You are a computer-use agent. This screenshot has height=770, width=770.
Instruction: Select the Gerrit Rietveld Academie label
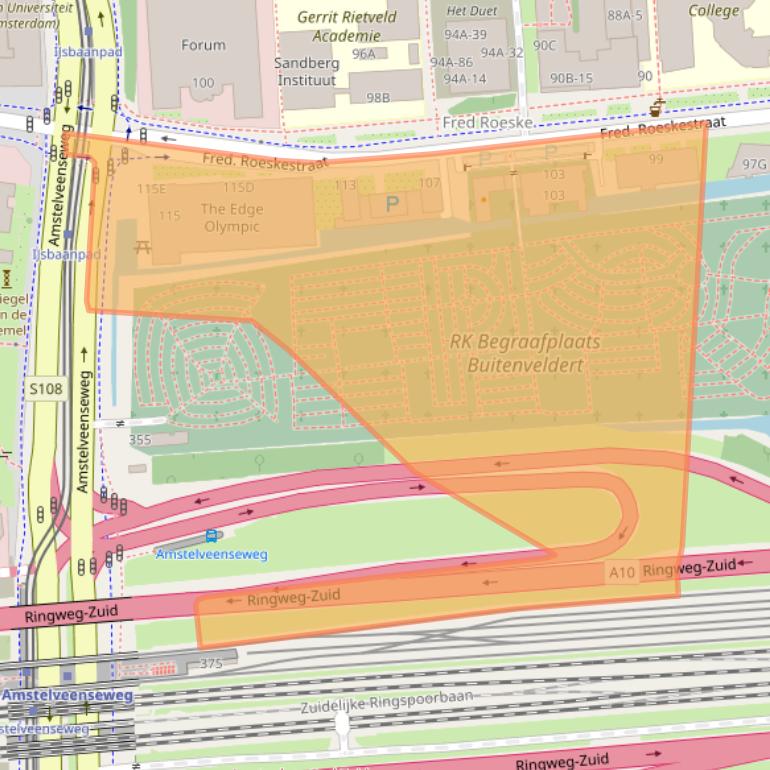tap(345, 26)
